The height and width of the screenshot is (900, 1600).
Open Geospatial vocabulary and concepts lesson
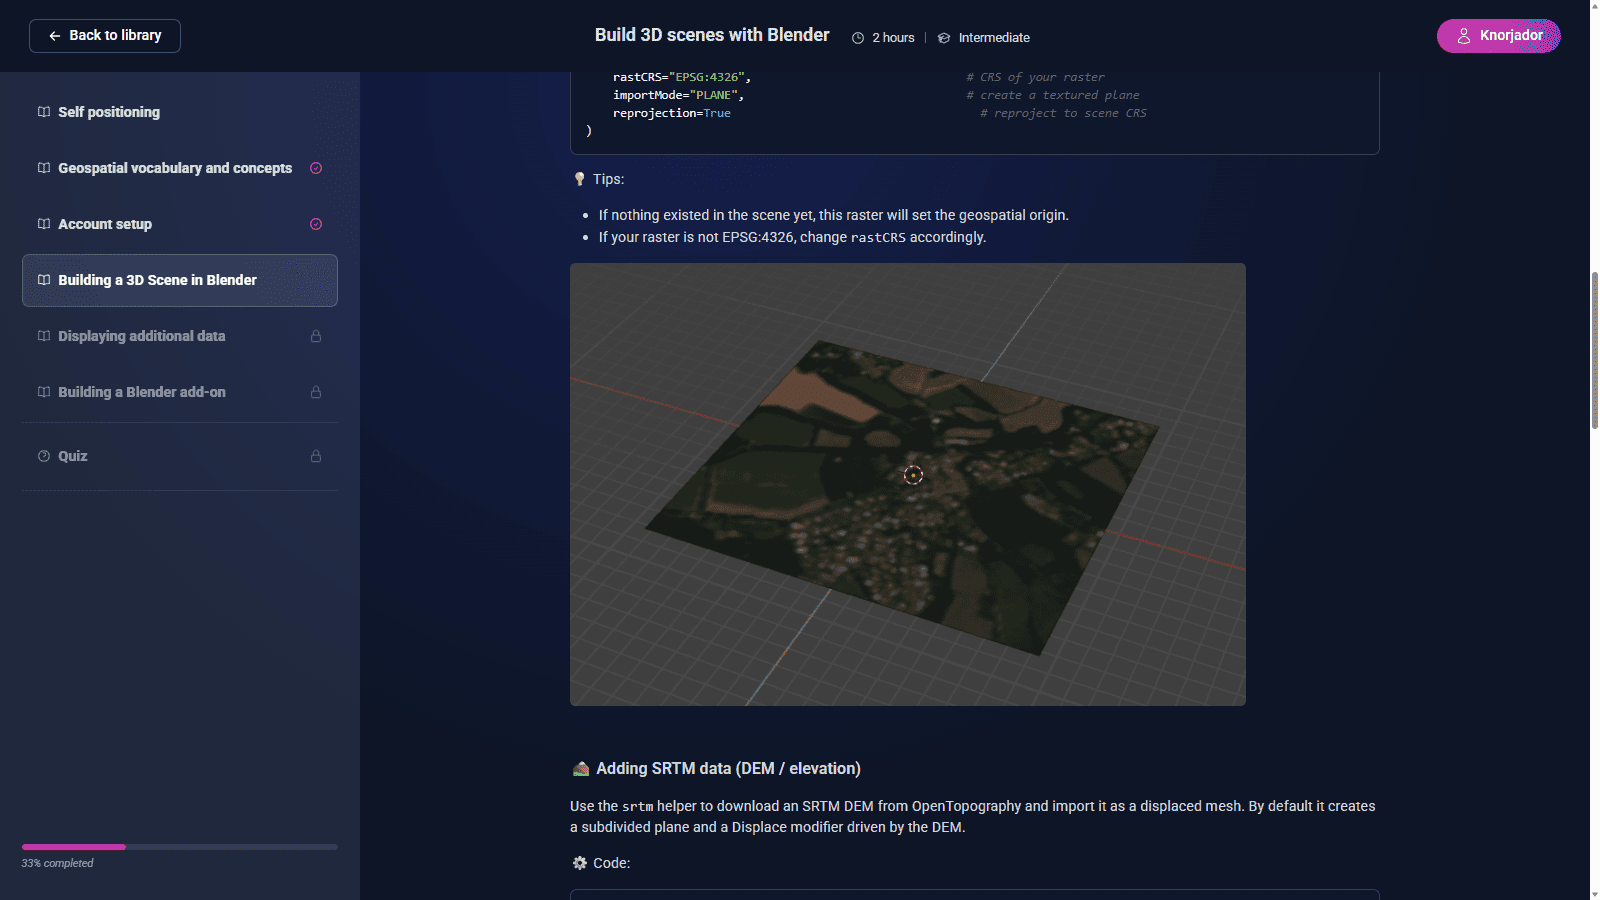pos(175,168)
